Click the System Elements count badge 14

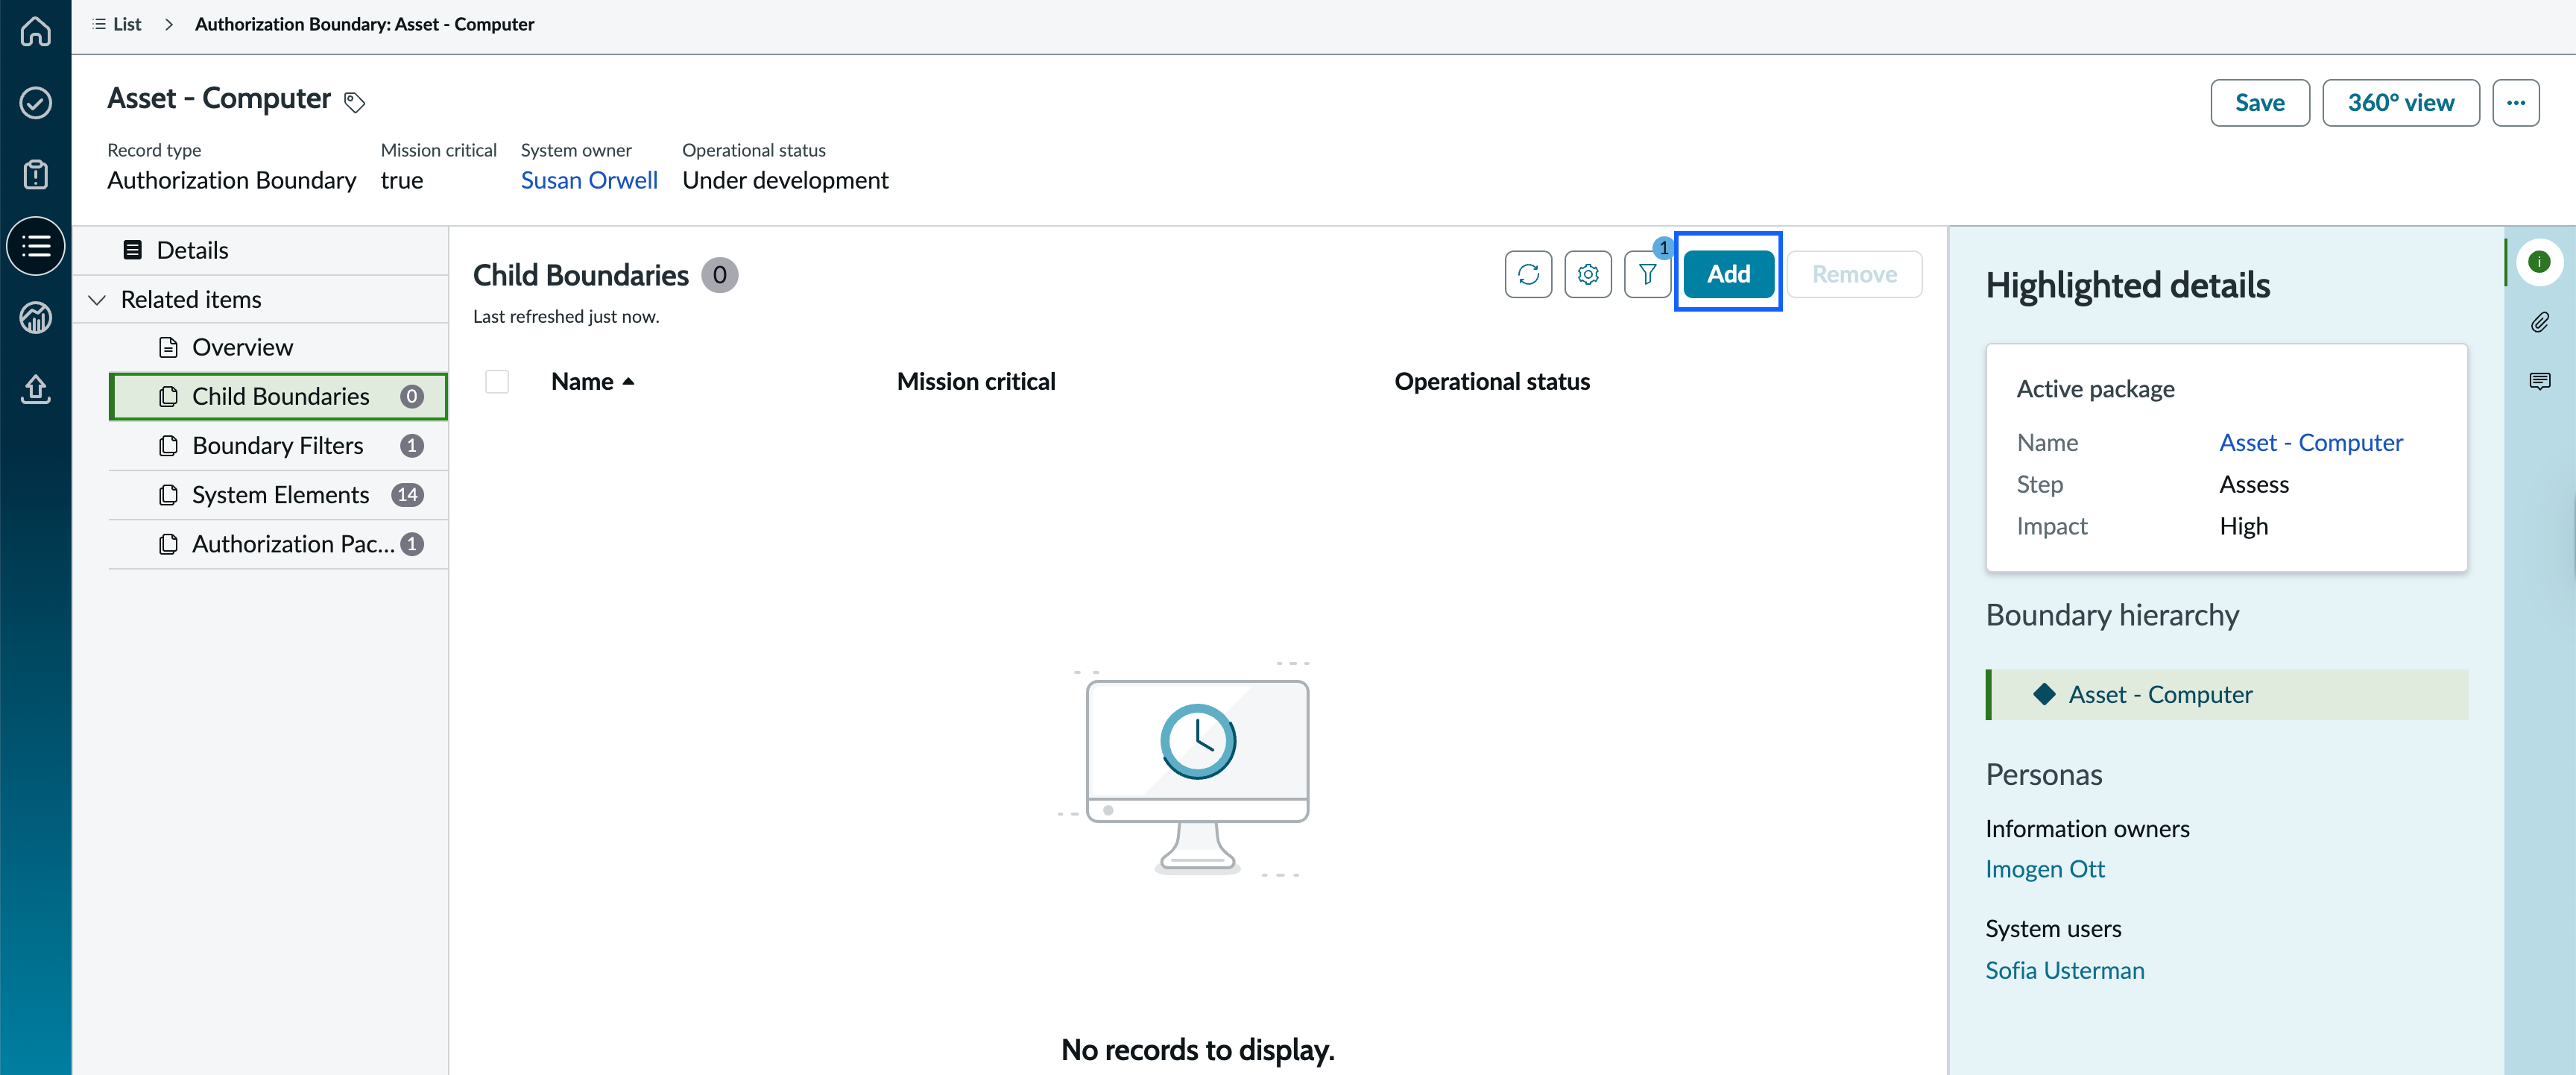tap(408, 494)
